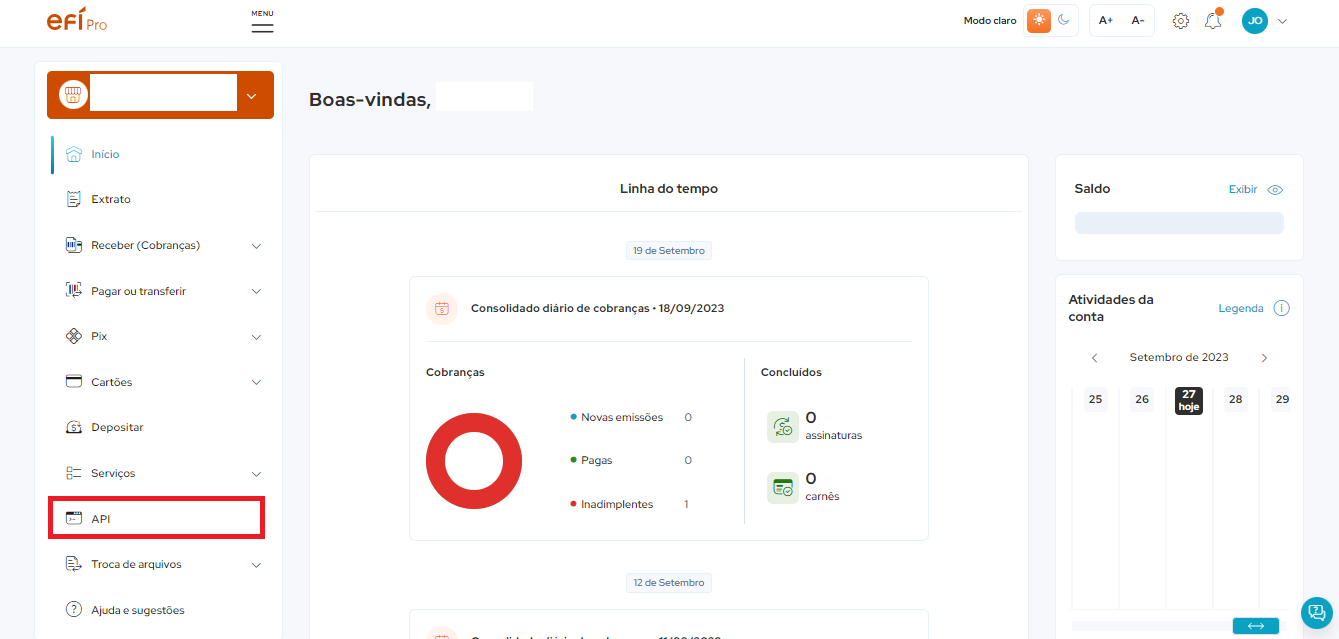This screenshot has height=639, width=1339.
Task: Open settings via the gear icon
Action: (1181, 21)
